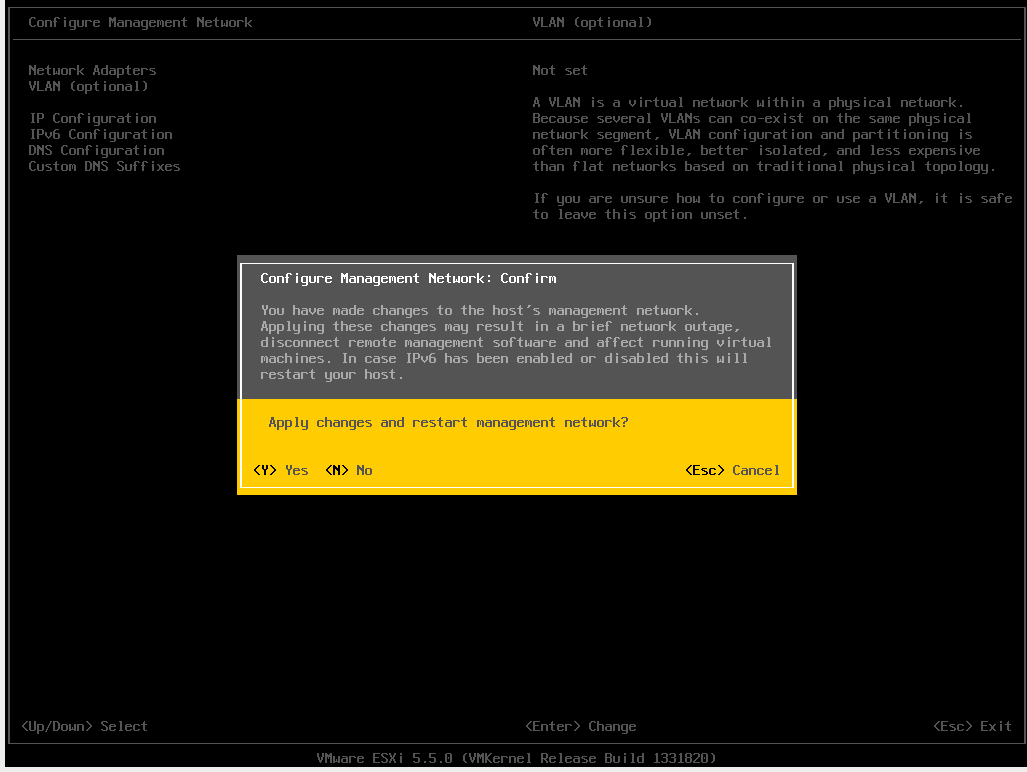
Task: Click the 'Not set' VLAN value
Action: tap(560, 70)
